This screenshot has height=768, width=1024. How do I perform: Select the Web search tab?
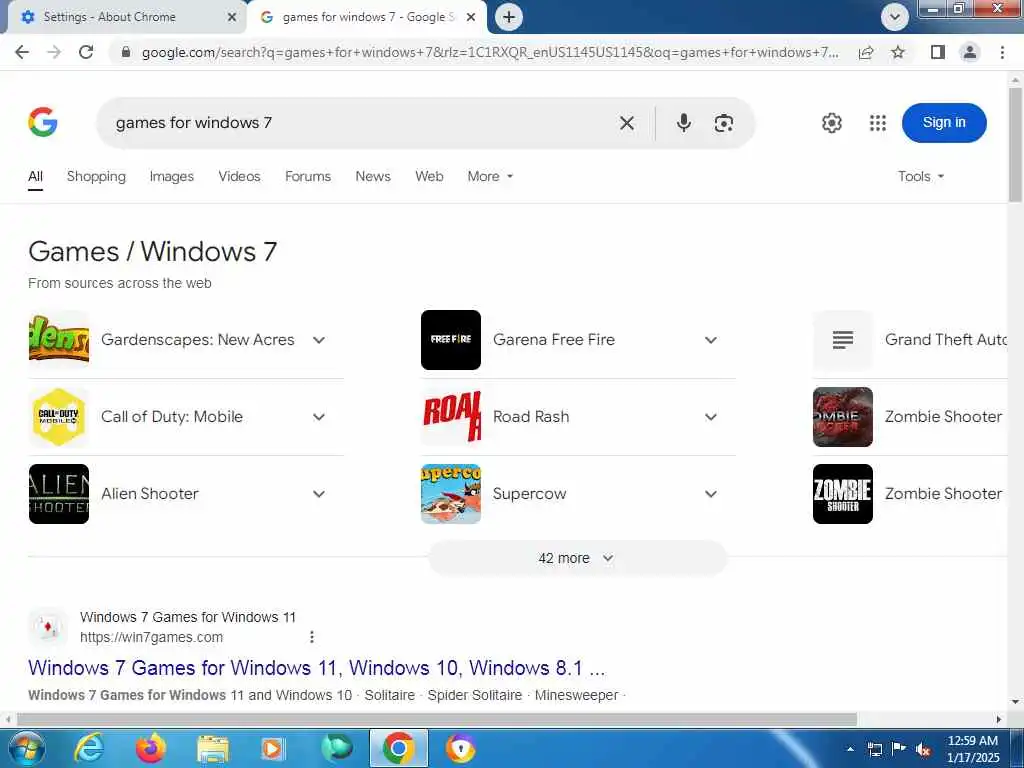(x=429, y=176)
